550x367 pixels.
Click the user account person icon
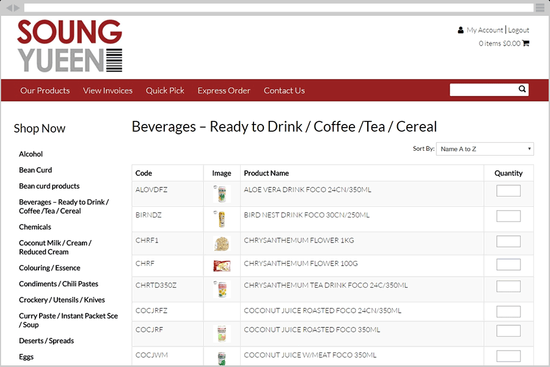click(x=461, y=30)
